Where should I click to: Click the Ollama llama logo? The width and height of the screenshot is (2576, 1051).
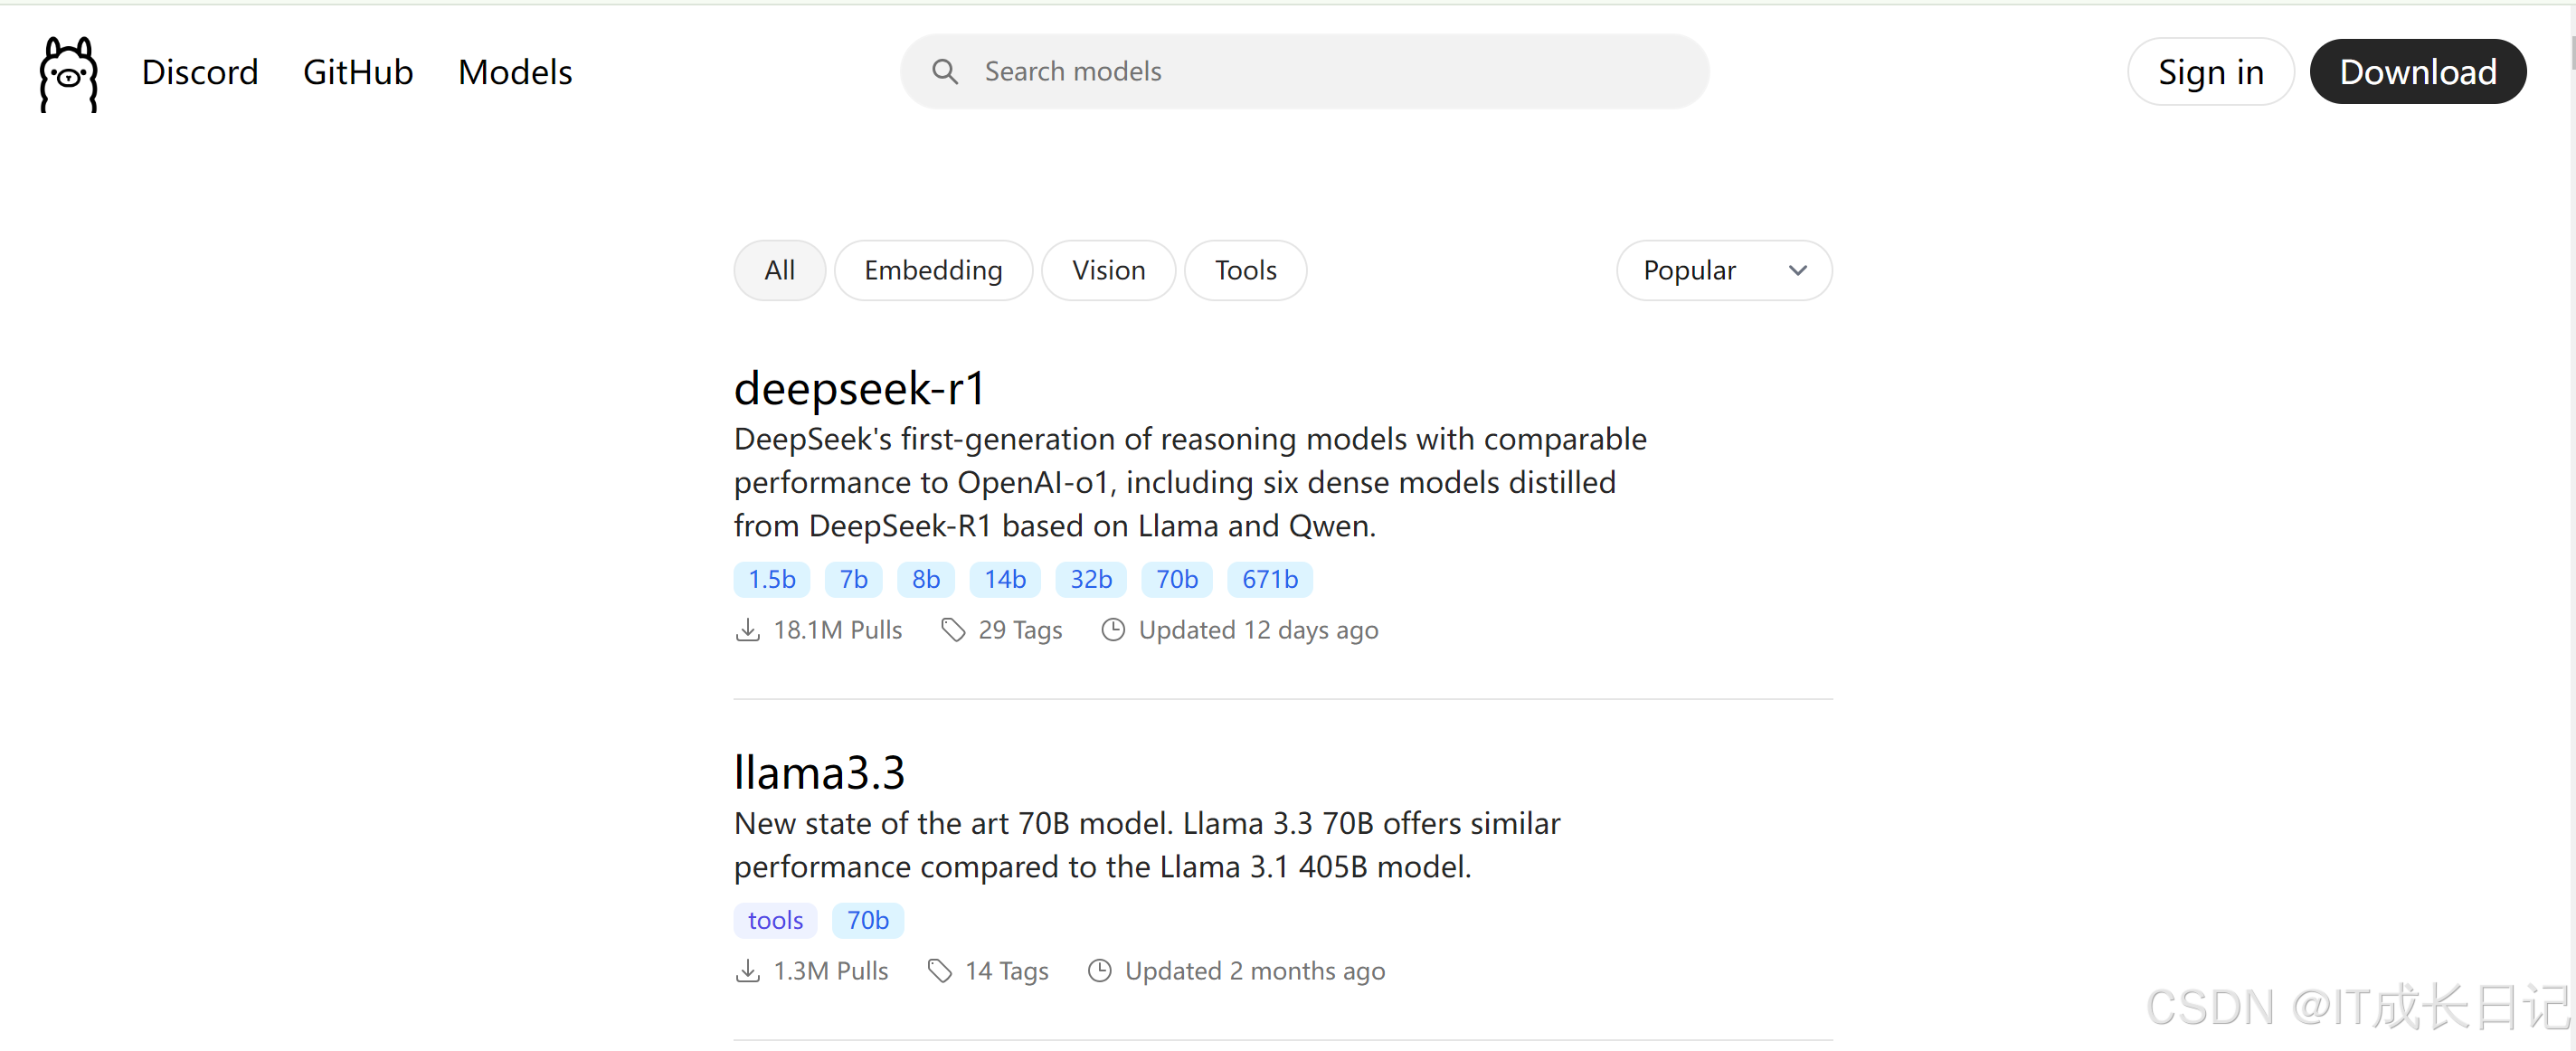[68, 74]
